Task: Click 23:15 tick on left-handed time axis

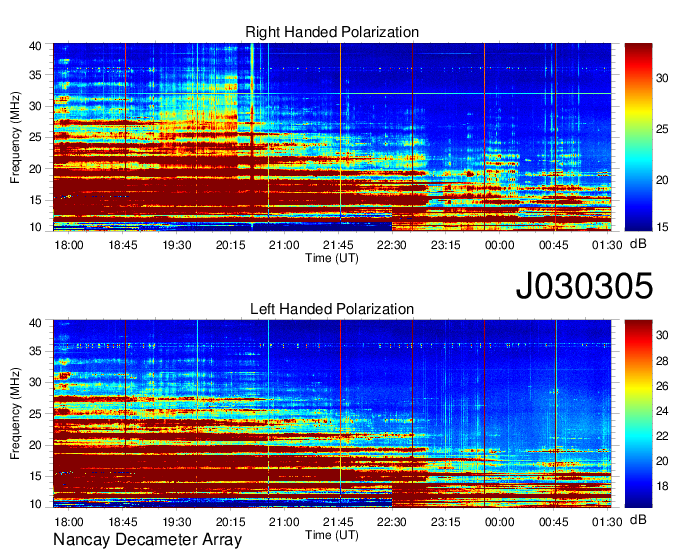Action: (x=445, y=522)
